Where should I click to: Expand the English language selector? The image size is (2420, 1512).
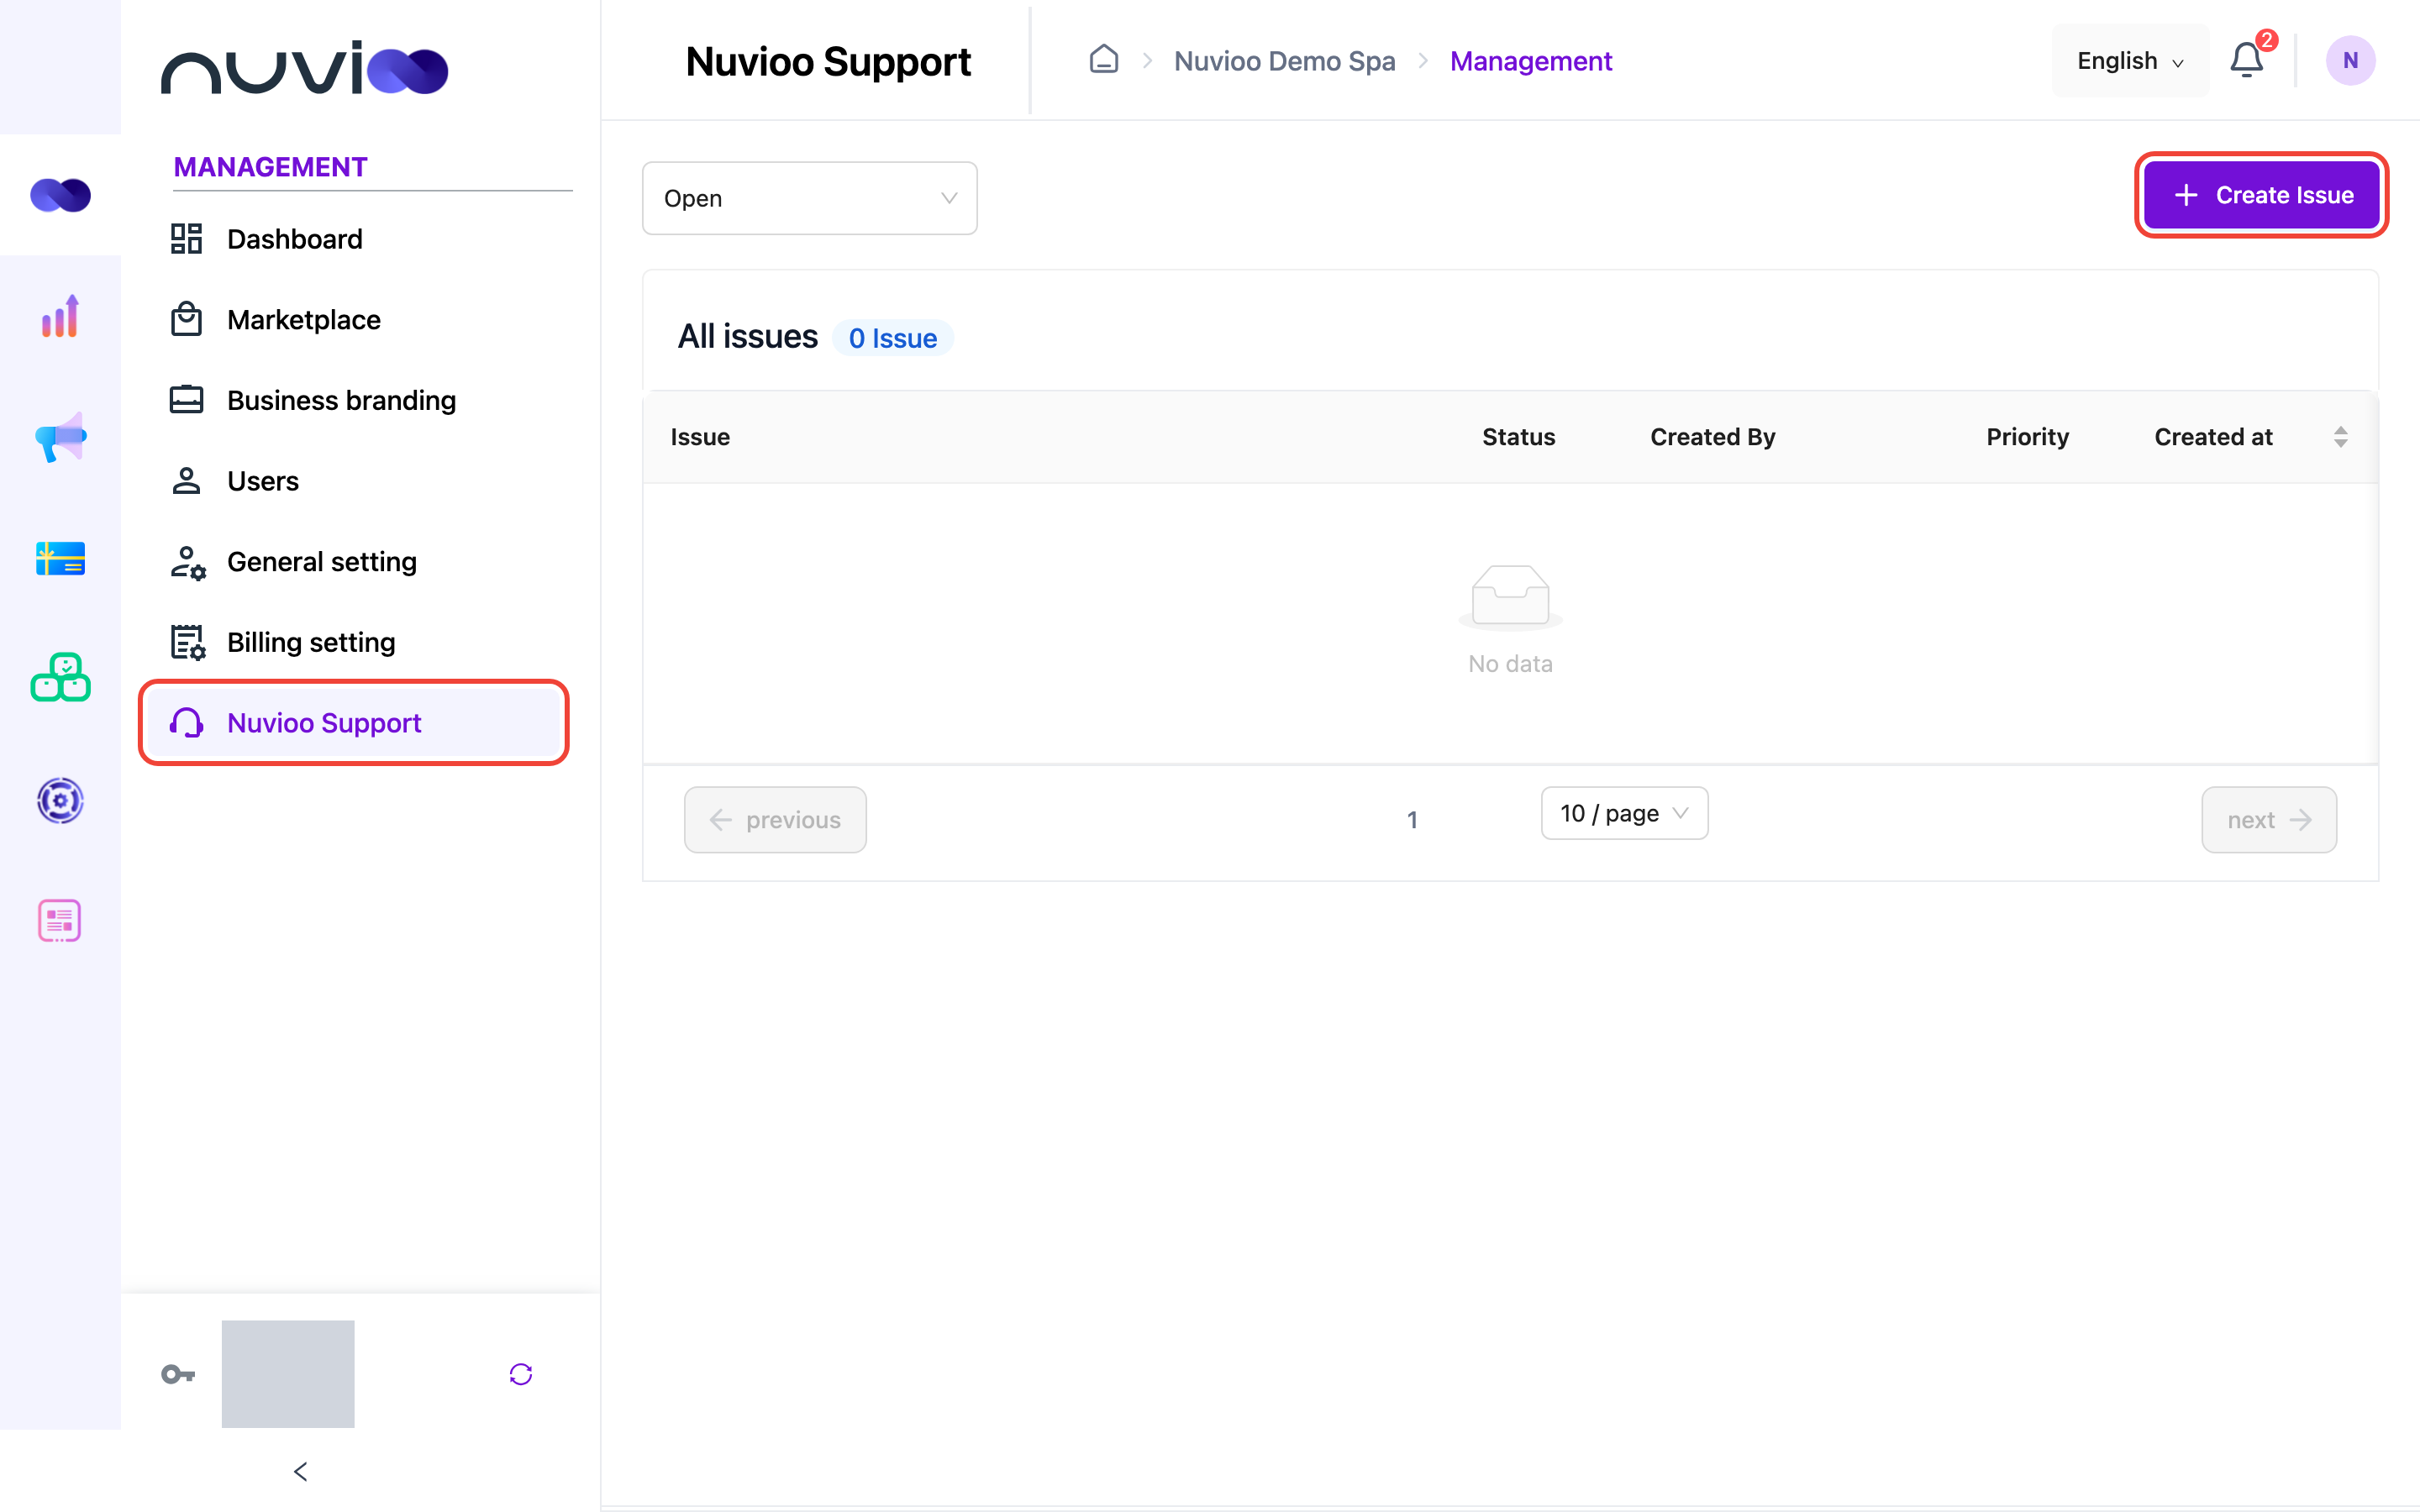click(x=2130, y=61)
